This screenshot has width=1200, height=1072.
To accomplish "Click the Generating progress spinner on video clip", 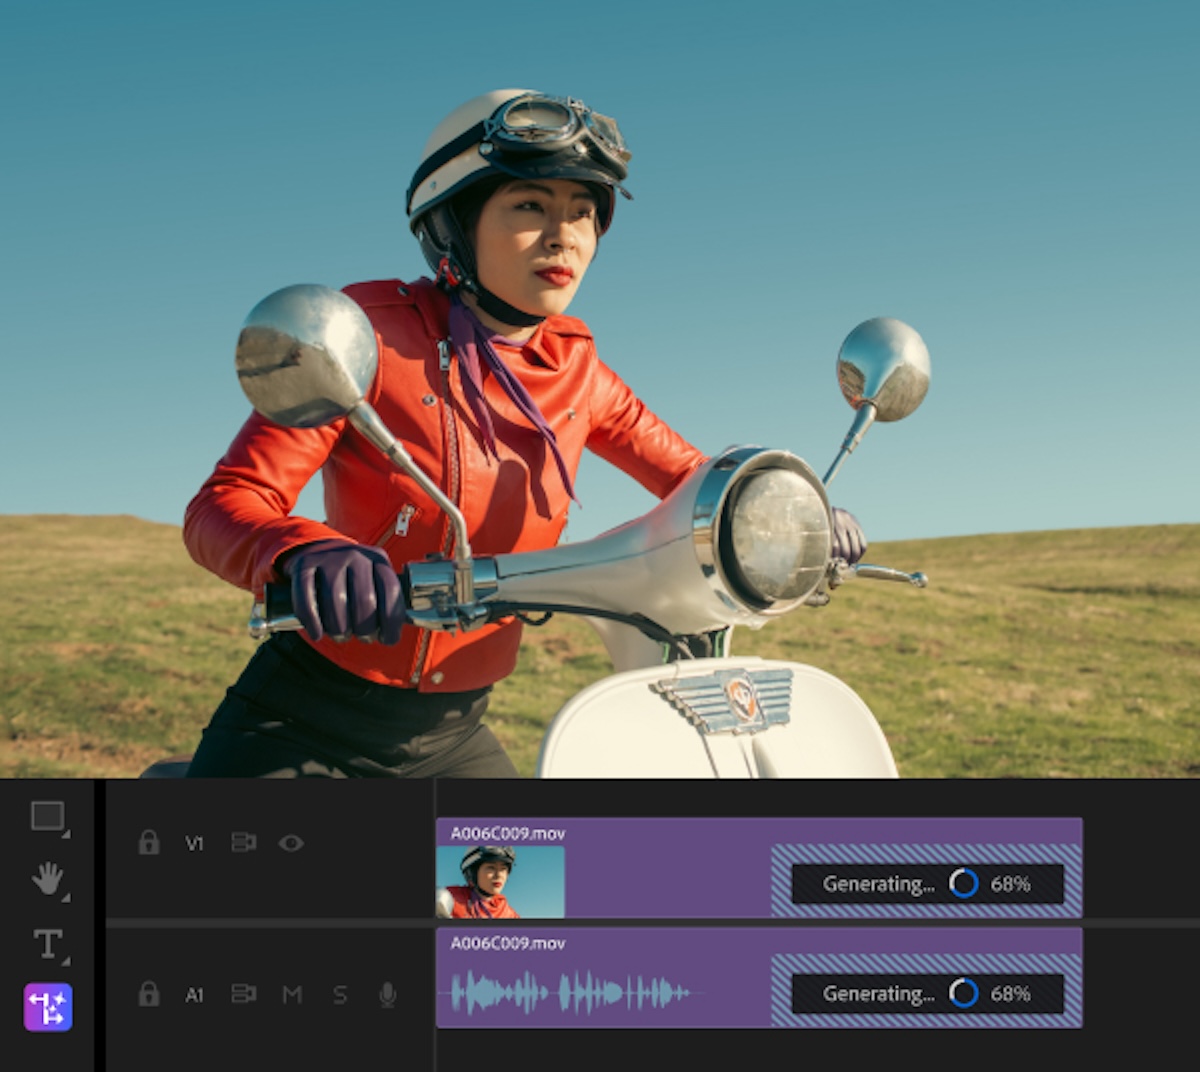I will (x=963, y=883).
